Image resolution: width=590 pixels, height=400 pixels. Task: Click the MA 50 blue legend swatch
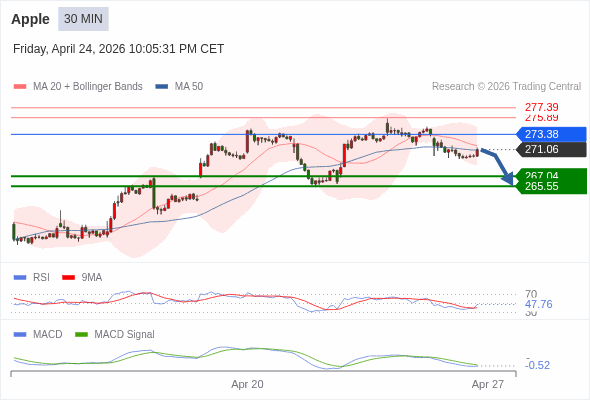tap(162, 87)
